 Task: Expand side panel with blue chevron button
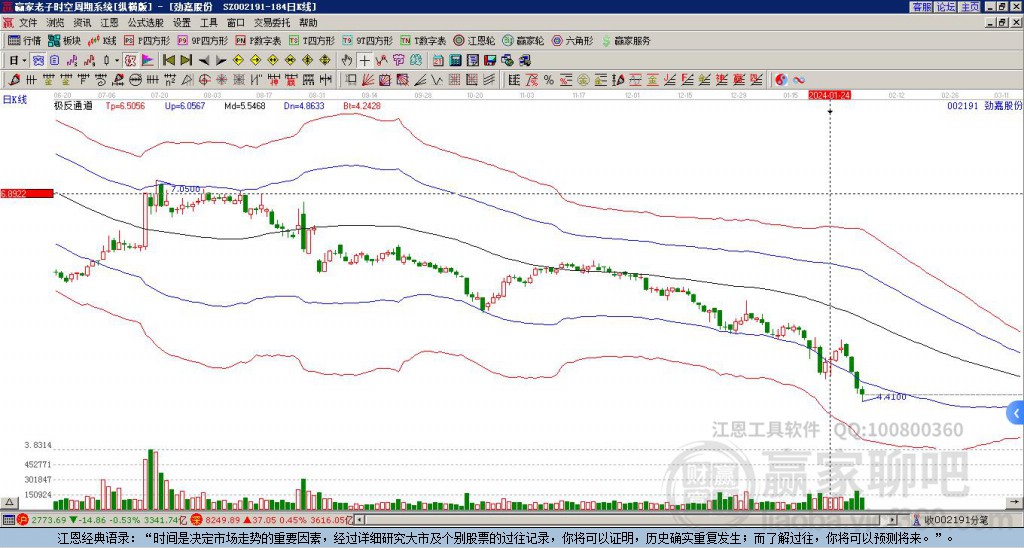coord(1016,413)
